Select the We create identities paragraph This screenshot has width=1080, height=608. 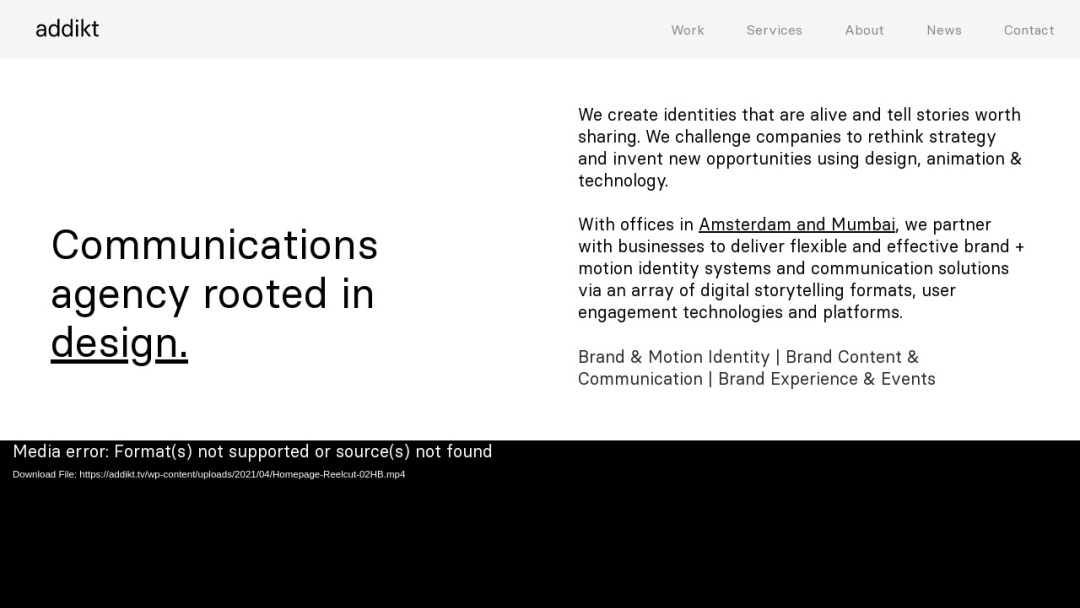click(x=799, y=147)
